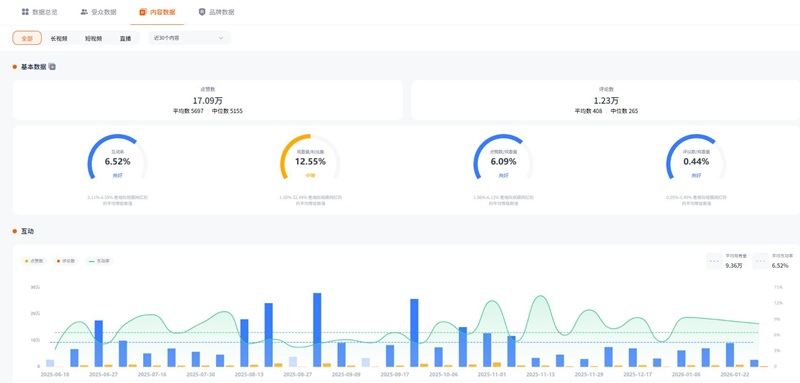Viewport: 800px width, 383px height.
Task: Click the 6.09% gauge
Action: click(504, 158)
